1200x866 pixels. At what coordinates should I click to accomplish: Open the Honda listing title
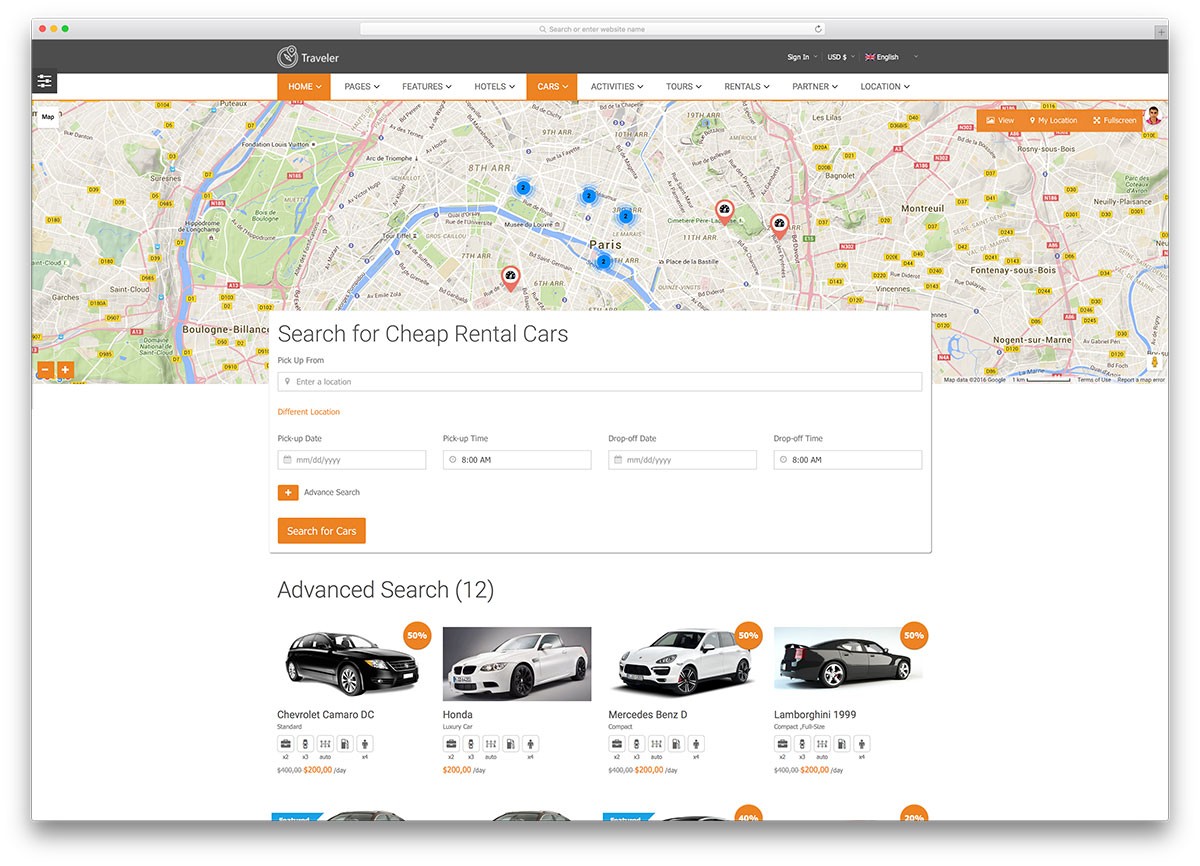point(458,715)
